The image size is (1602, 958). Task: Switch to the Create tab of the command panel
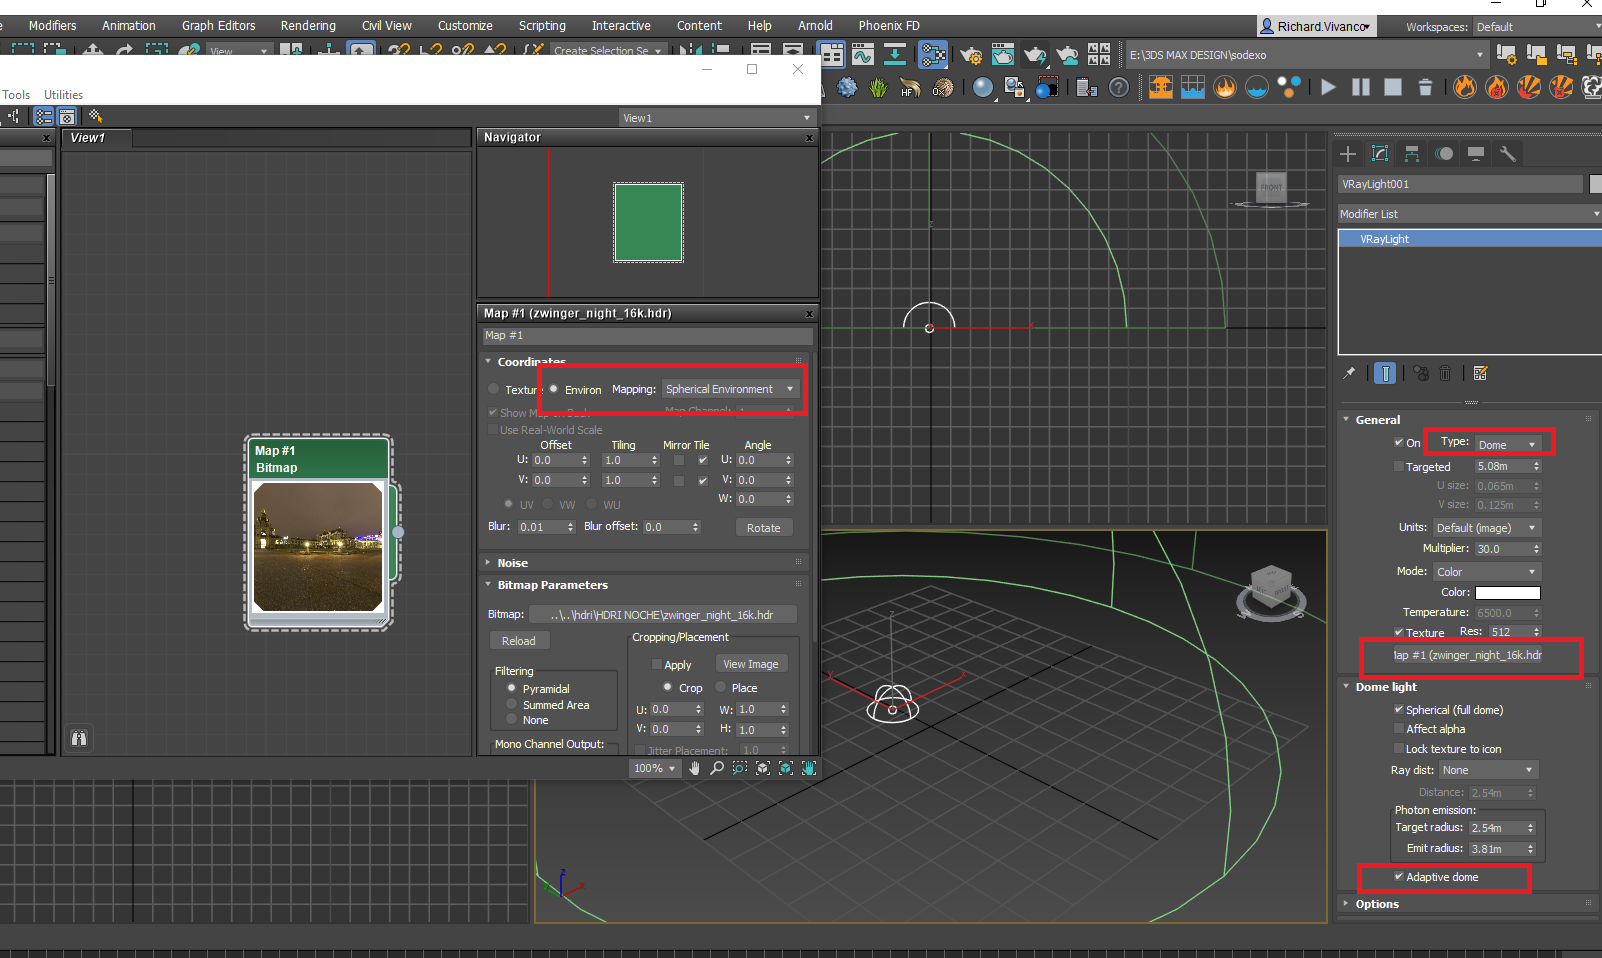1348,153
